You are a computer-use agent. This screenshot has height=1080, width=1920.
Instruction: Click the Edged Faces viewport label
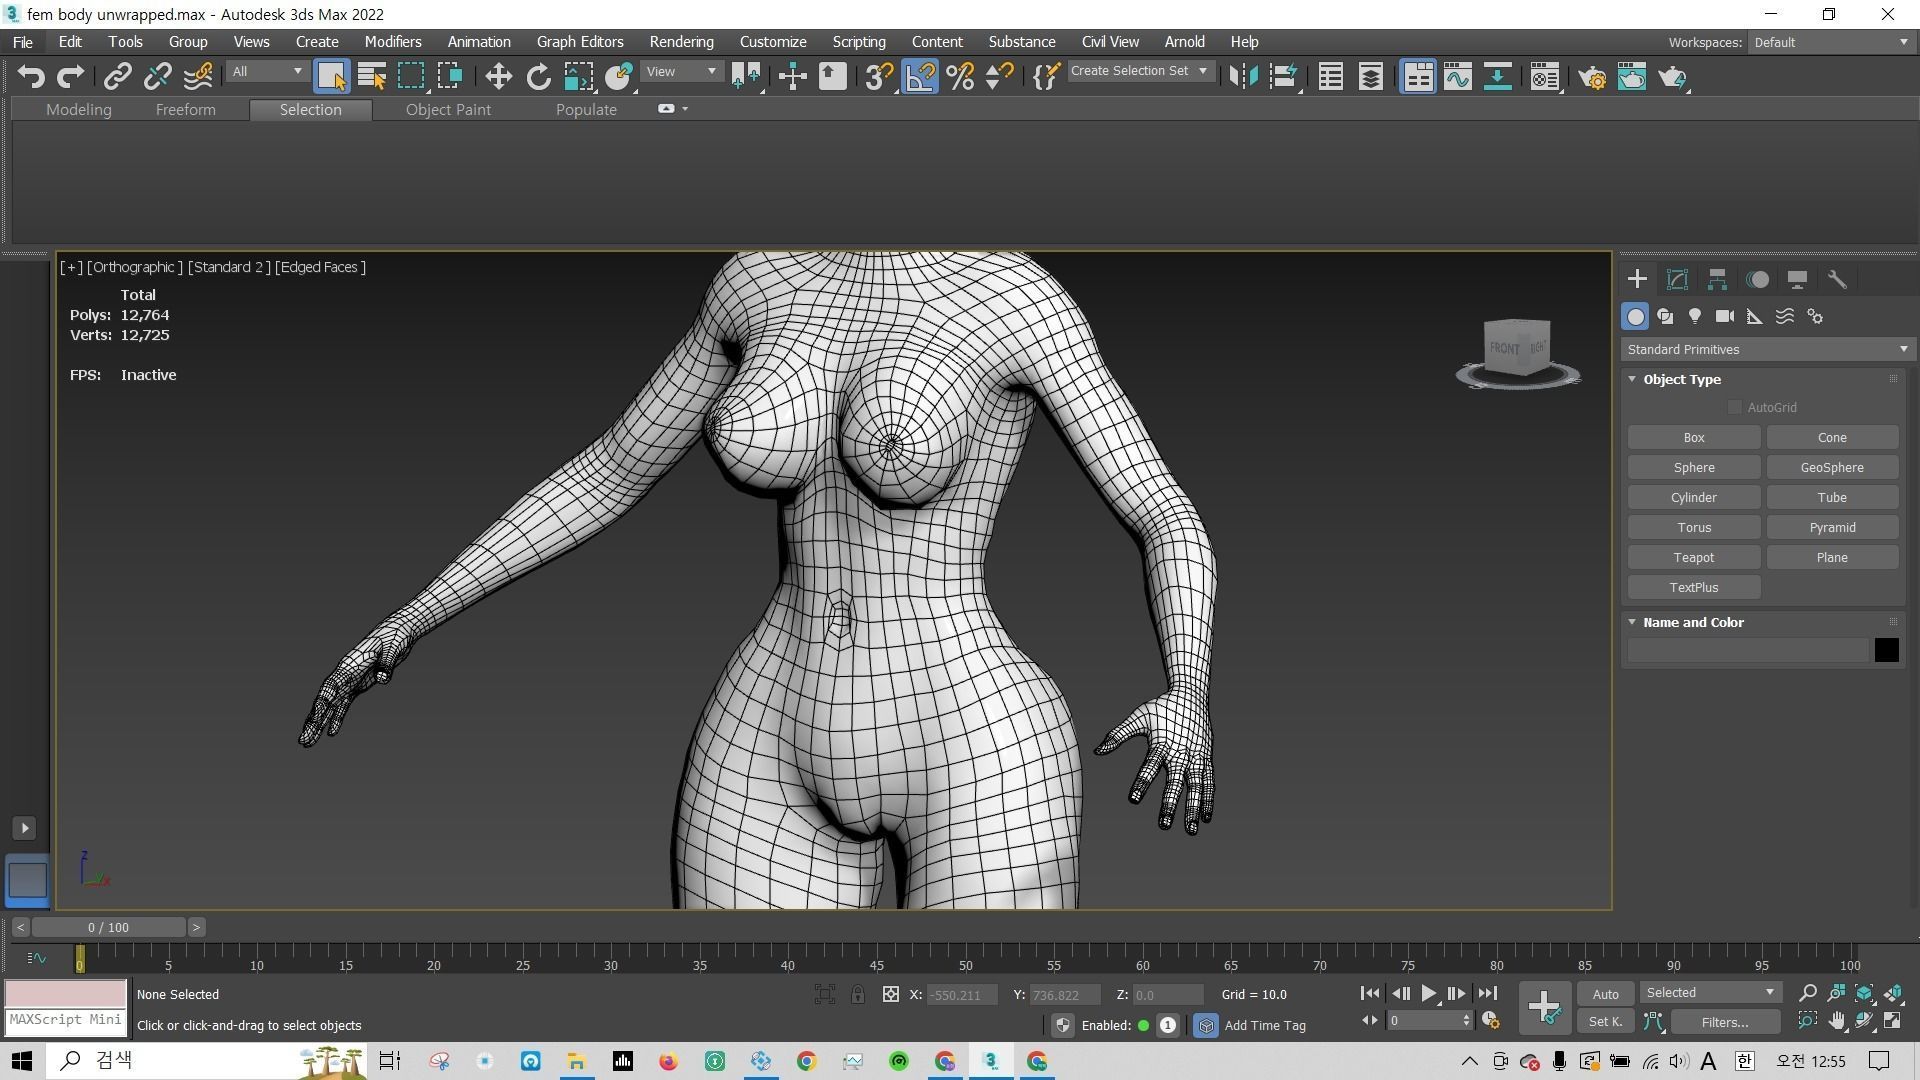click(x=320, y=267)
